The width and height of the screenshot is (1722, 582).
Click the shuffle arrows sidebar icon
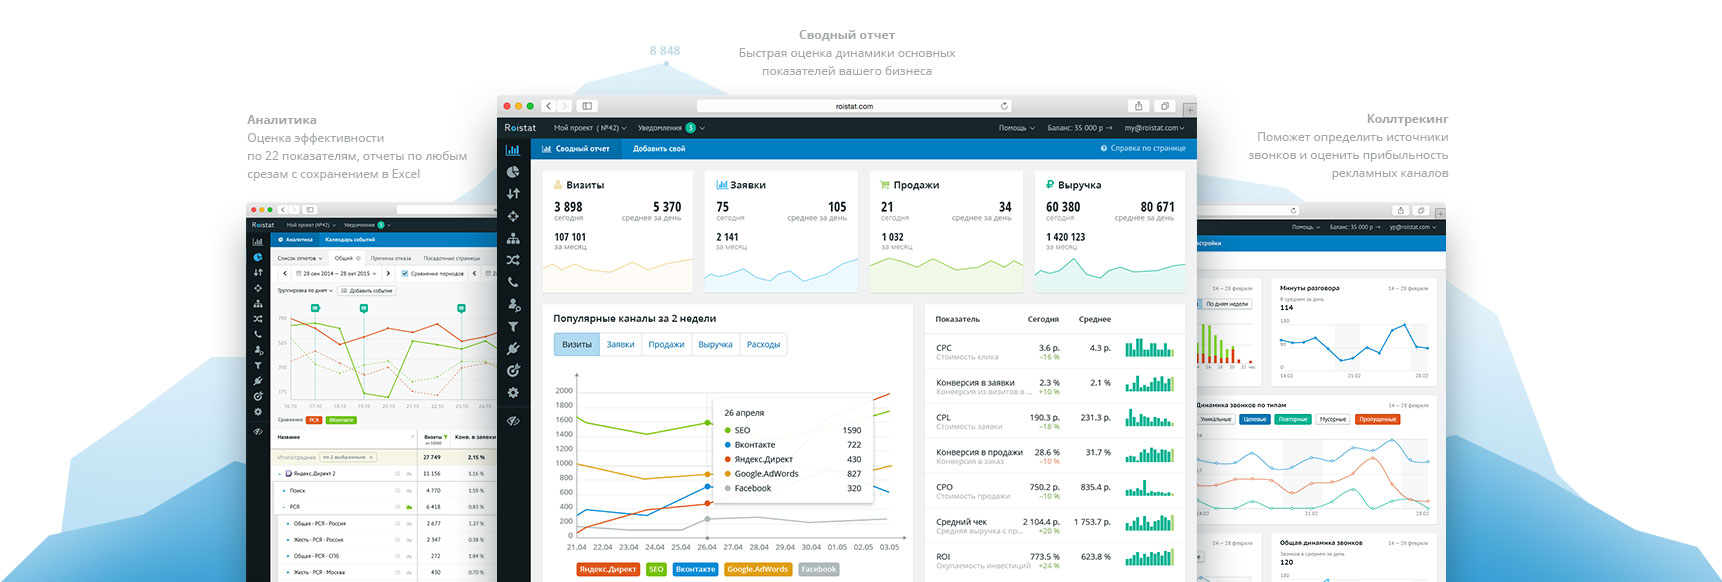click(x=513, y=260)
